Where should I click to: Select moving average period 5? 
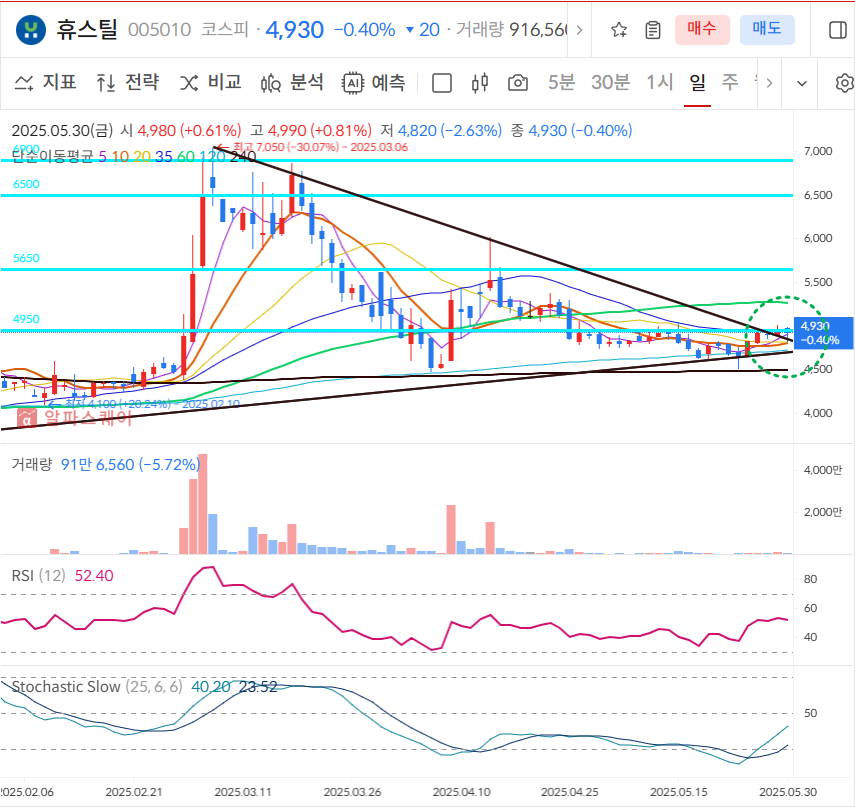click(103, 157)
